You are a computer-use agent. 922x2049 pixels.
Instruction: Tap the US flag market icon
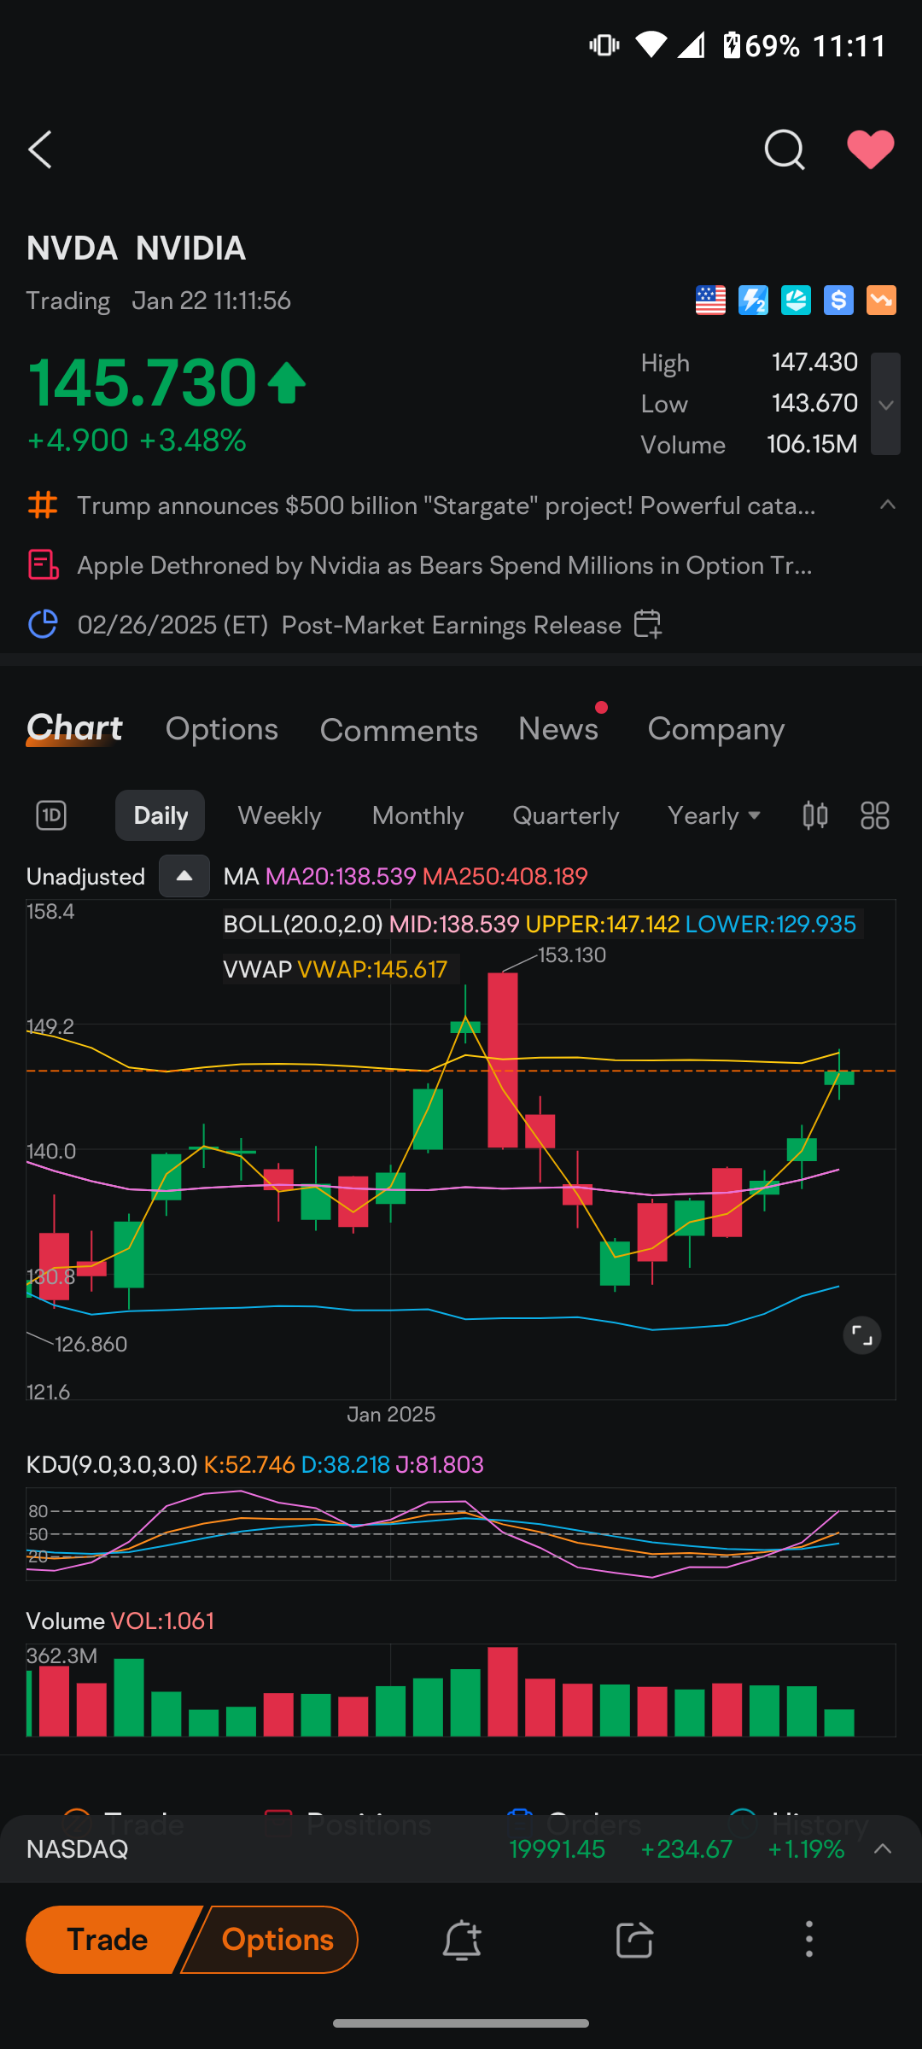[x=710, y=300]
